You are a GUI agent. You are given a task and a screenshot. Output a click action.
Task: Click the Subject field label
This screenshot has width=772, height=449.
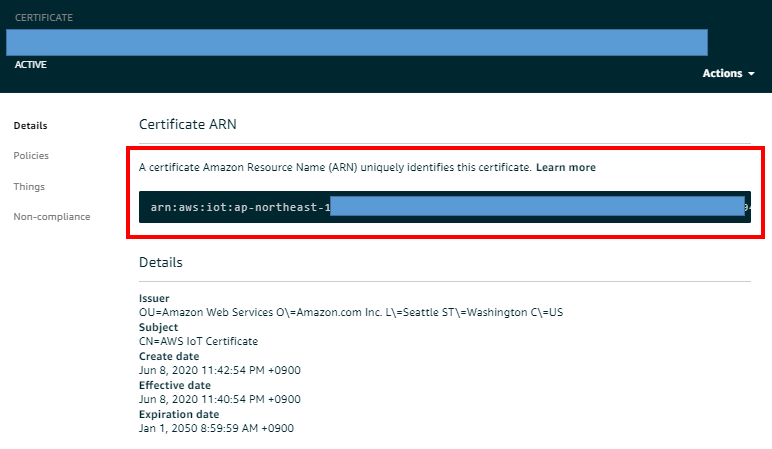pos(159,327)
